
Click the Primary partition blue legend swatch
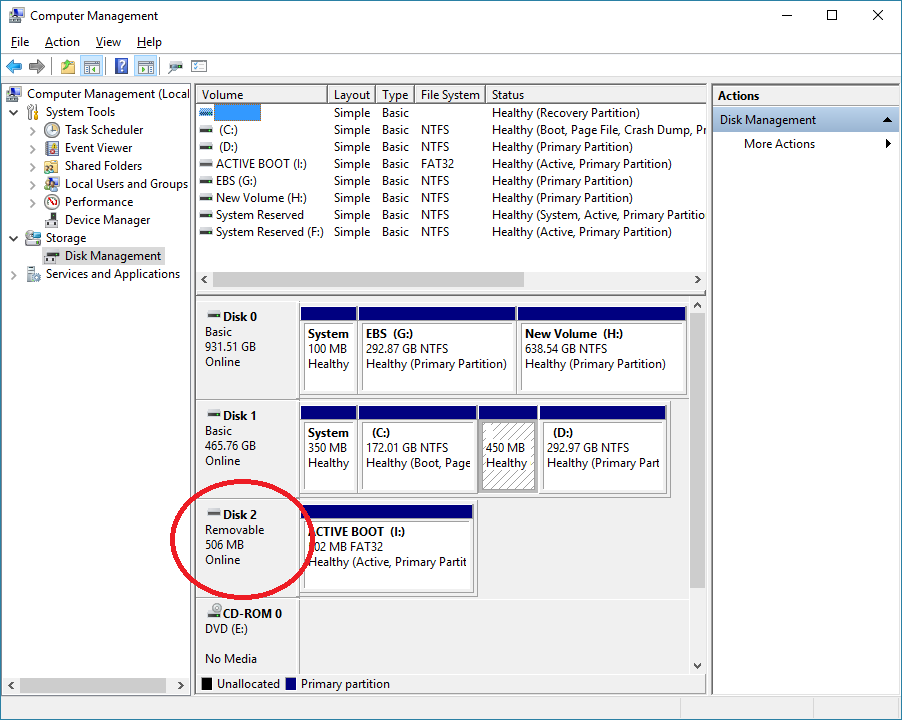(291, 684)
